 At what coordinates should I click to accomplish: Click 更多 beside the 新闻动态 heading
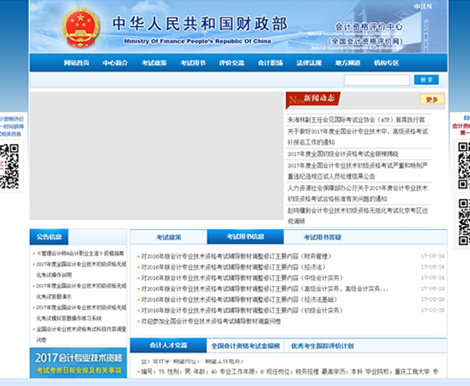tap(432, 99)
